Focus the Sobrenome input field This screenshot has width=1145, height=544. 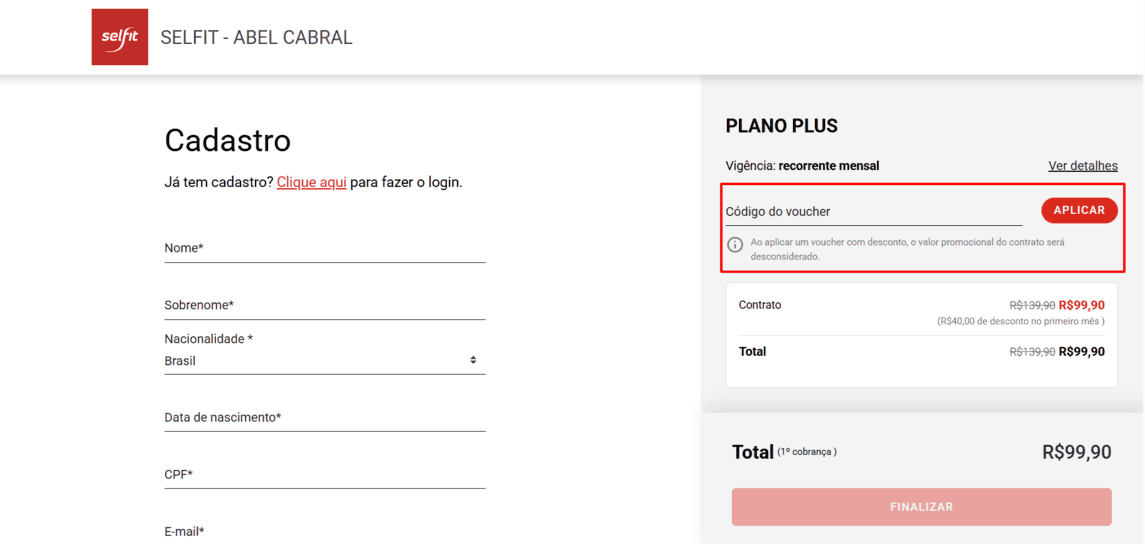(x=325, y=305)
